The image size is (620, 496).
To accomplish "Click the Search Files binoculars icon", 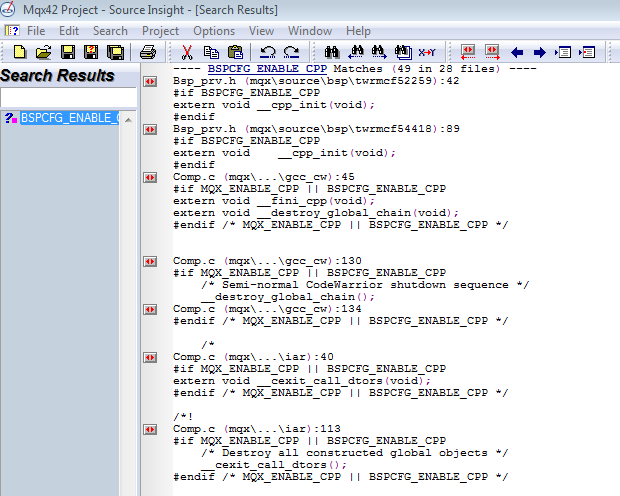I will 403,52.
